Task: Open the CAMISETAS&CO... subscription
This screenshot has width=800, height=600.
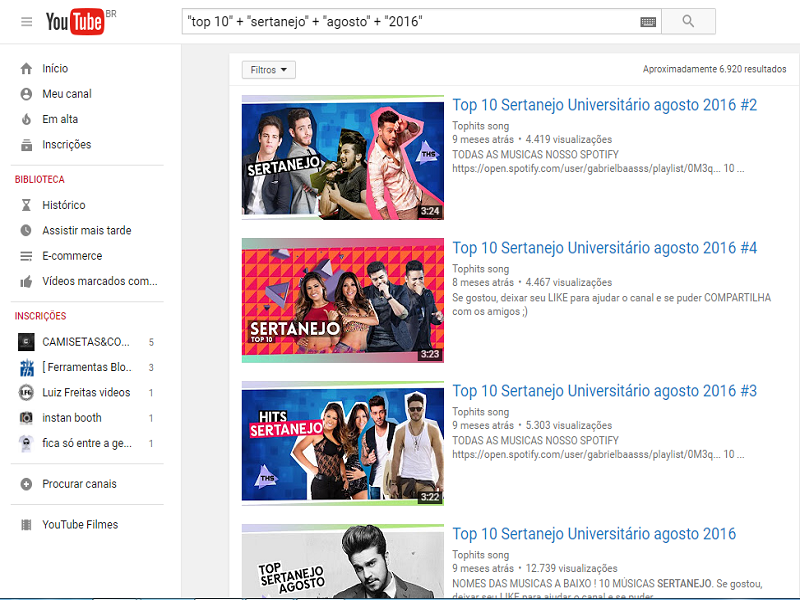Action: (x=86, y=342)
